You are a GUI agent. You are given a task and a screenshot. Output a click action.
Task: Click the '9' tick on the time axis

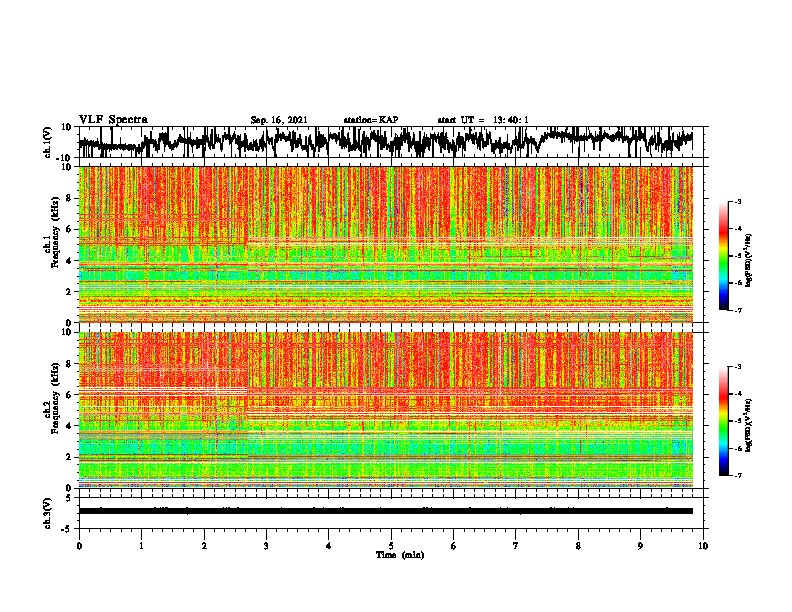[x=640, y=546]
